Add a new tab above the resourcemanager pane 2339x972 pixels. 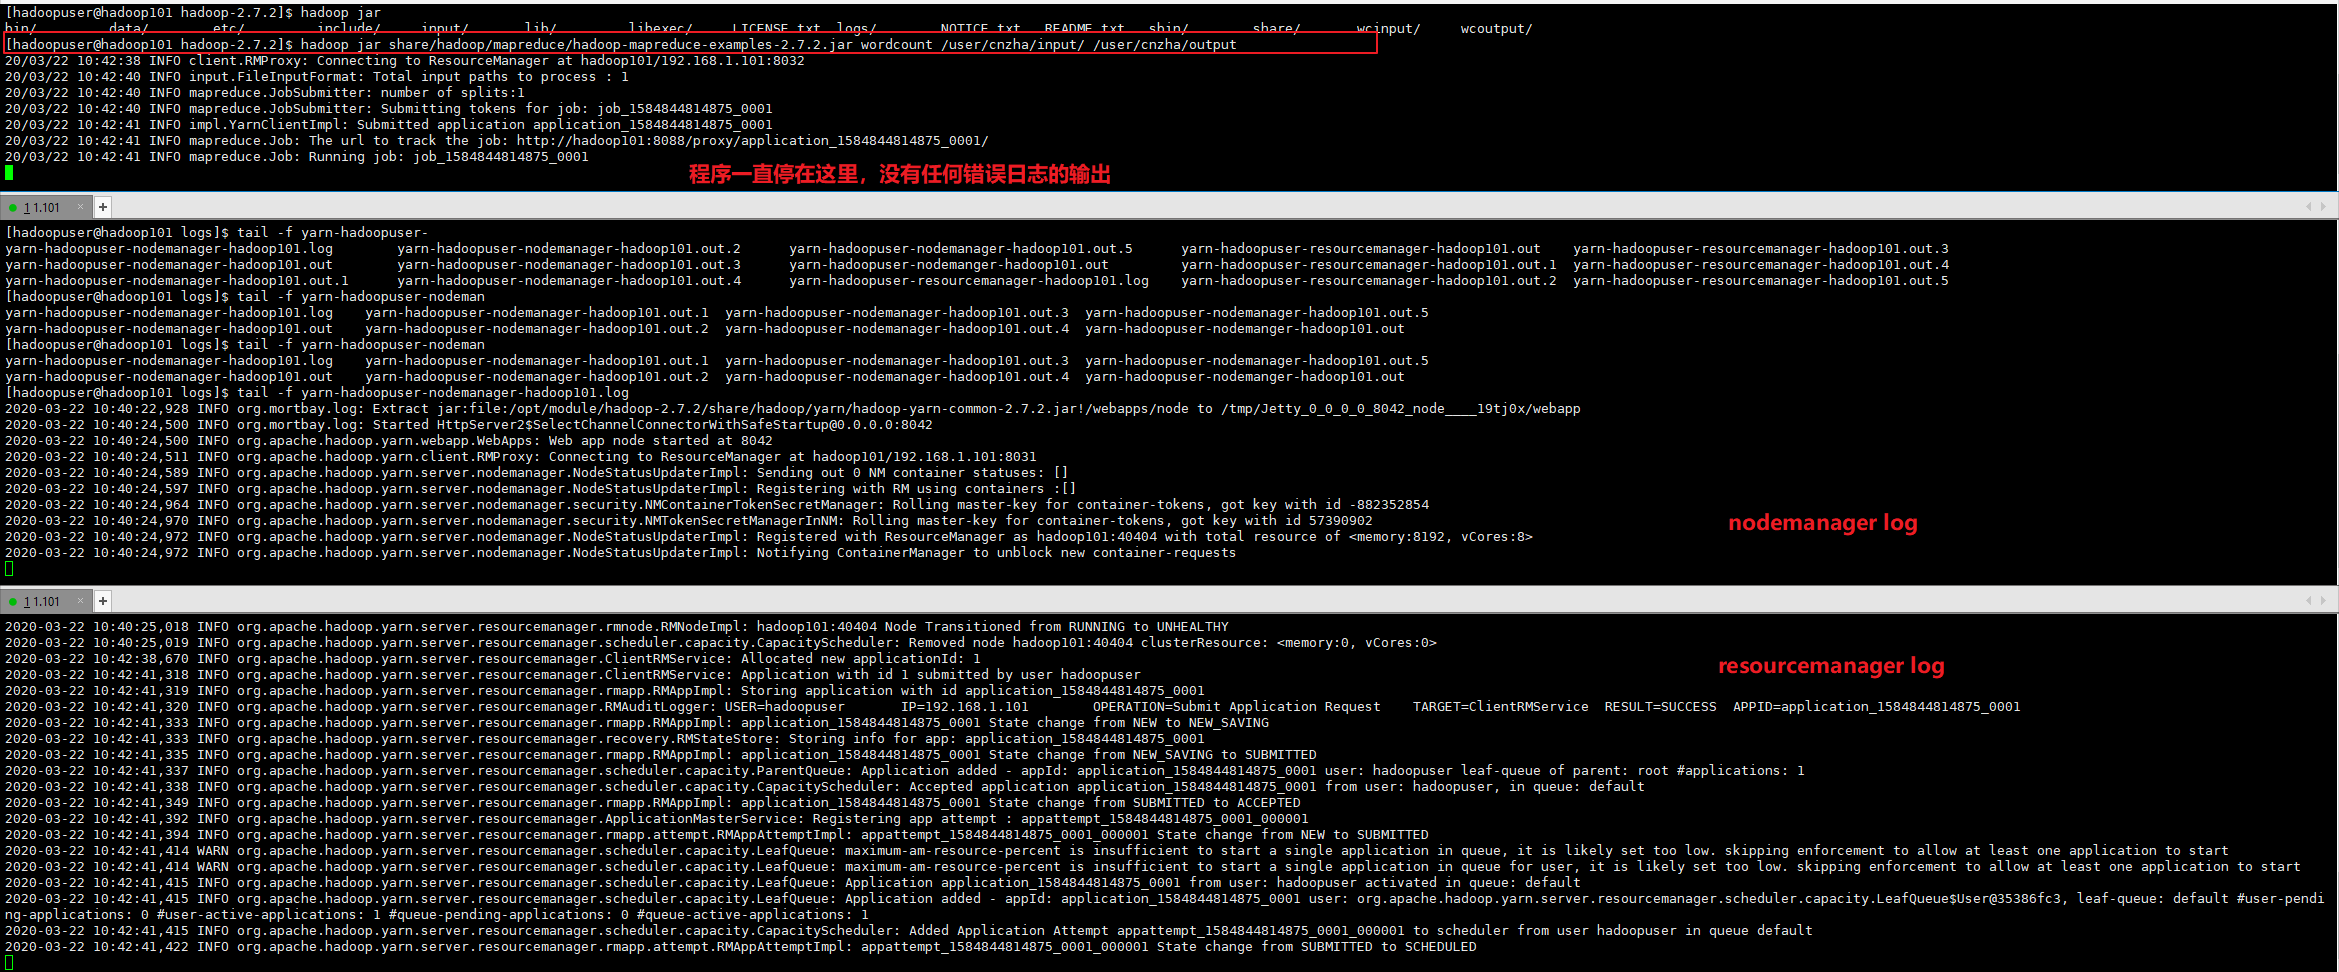pyautogui.click(x=103, y=601)
